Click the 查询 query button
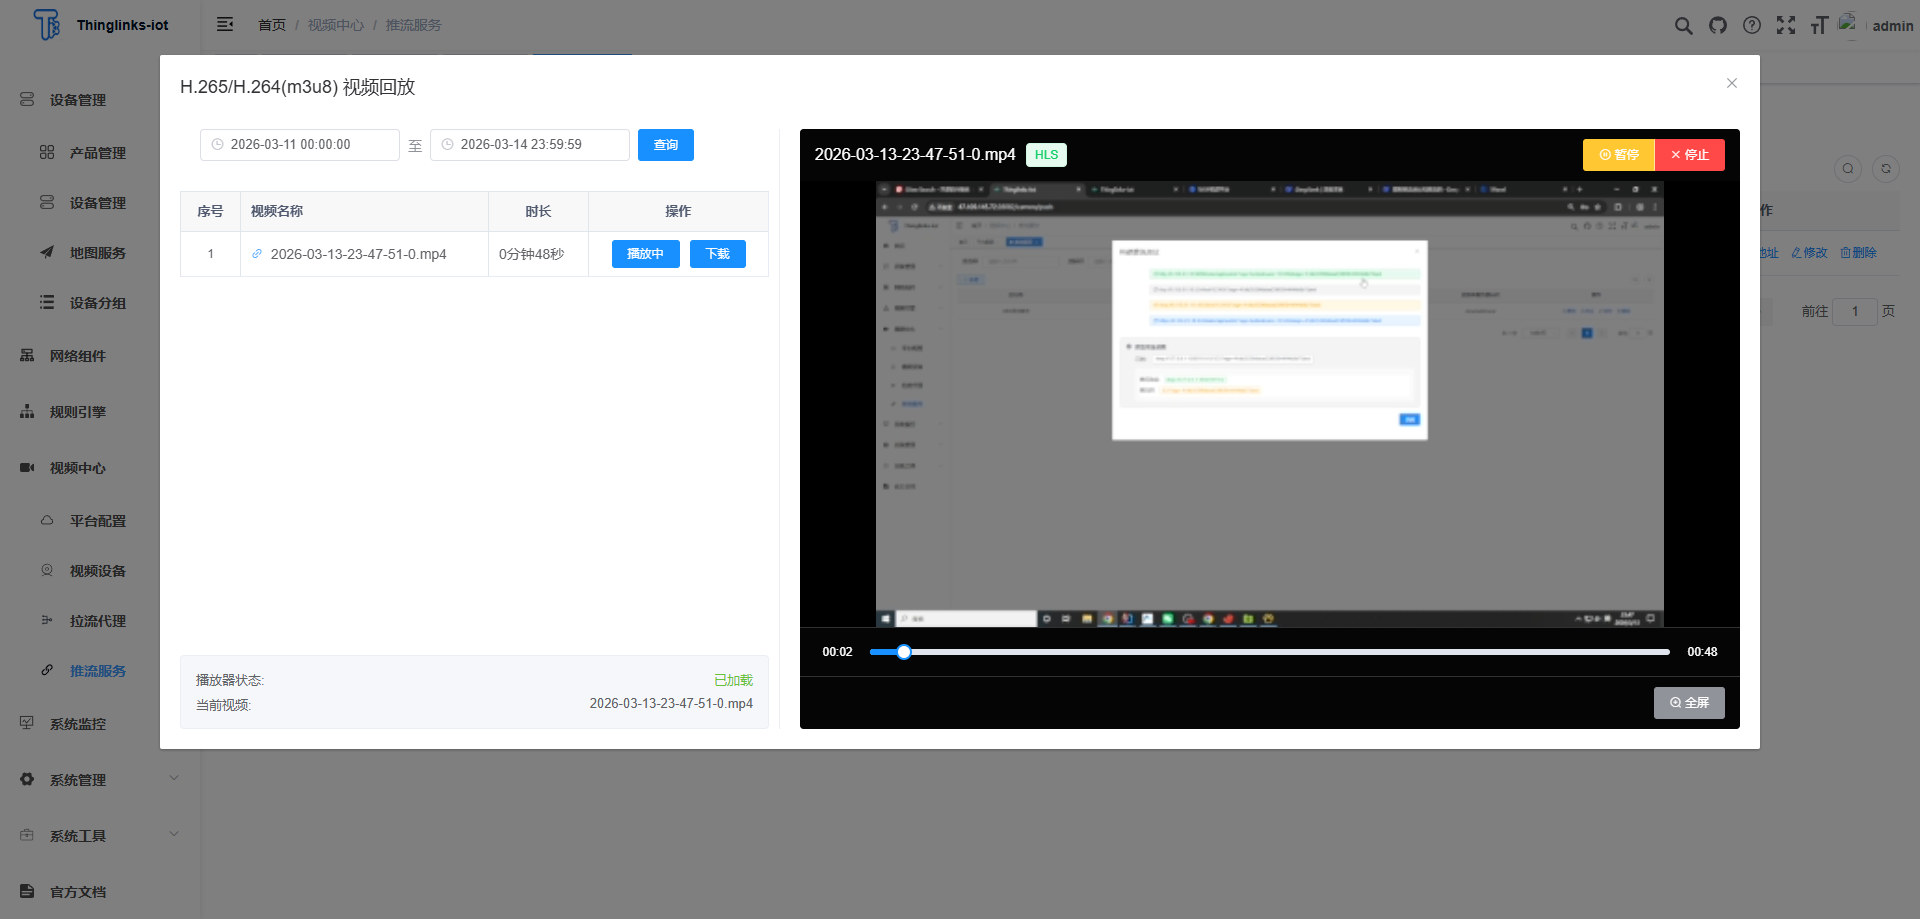This screenshot has height=919, width=1920. point(665,145)
